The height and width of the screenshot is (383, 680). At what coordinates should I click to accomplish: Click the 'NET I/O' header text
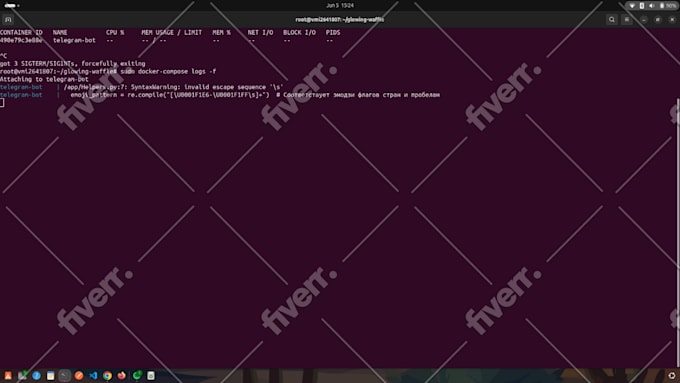click(260, 33)
